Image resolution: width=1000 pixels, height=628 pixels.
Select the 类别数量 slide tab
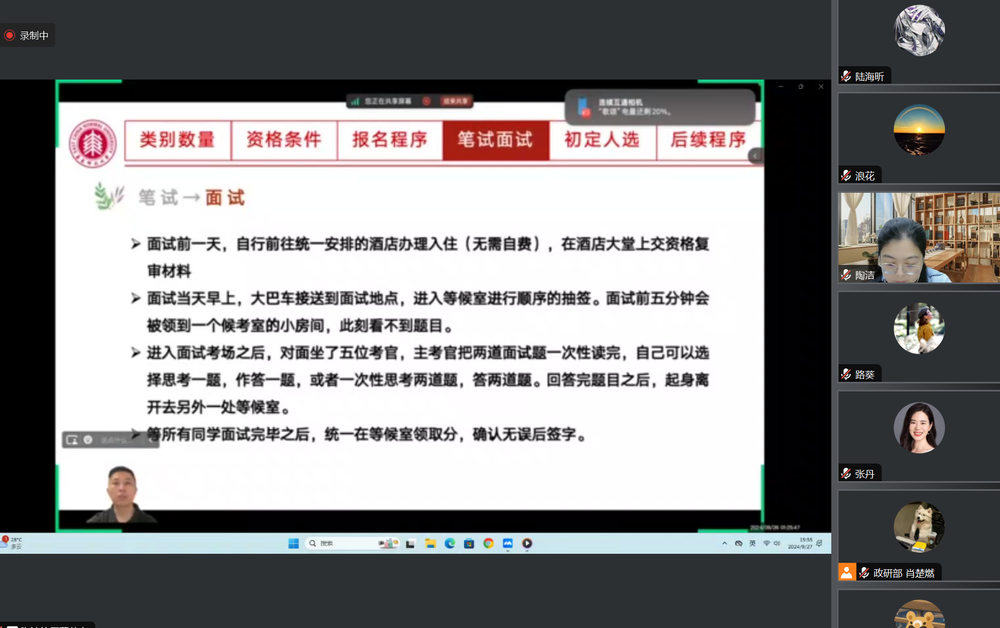(177, 140)
